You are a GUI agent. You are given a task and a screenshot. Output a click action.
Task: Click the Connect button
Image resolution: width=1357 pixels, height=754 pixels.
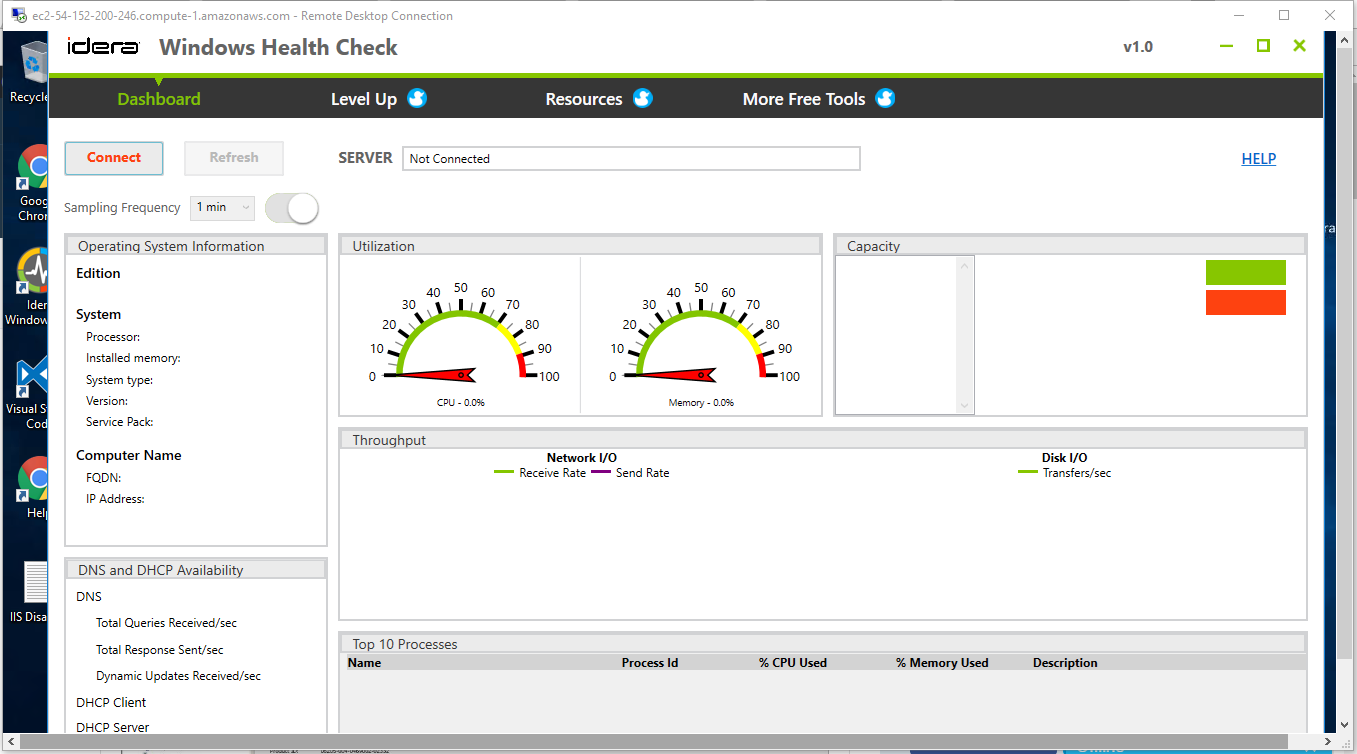coord(114,158)
